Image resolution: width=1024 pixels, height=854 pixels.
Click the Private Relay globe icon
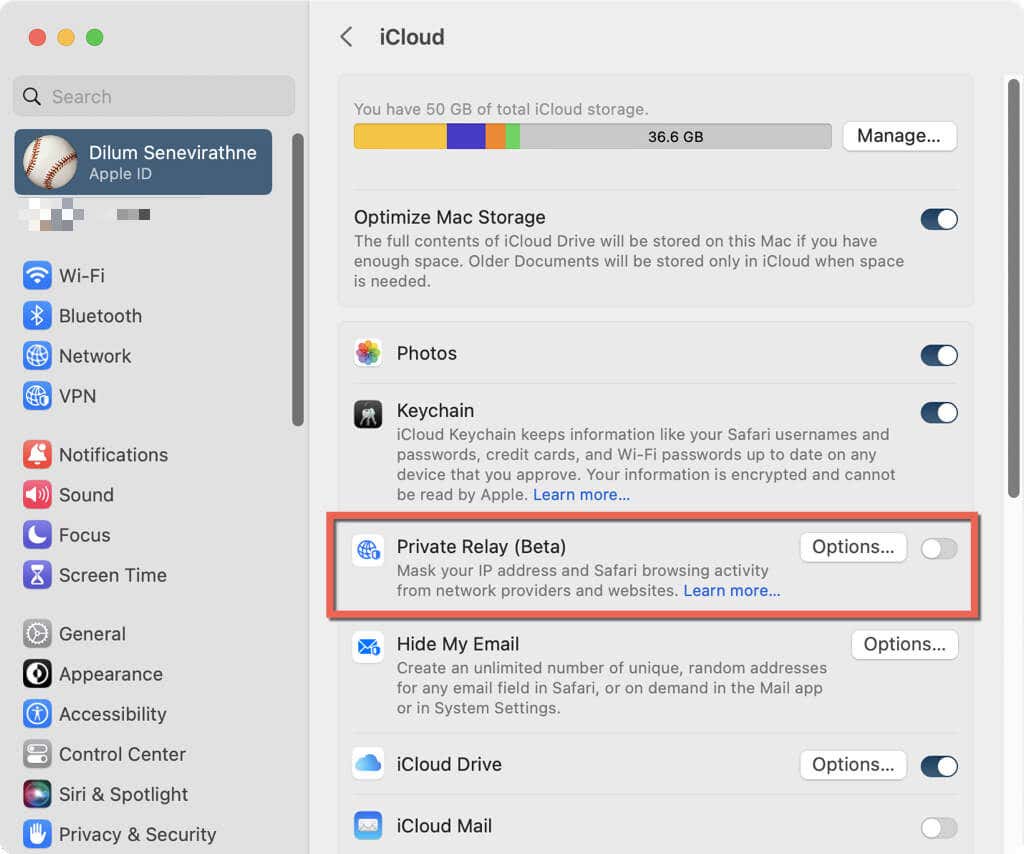[368, 550]
